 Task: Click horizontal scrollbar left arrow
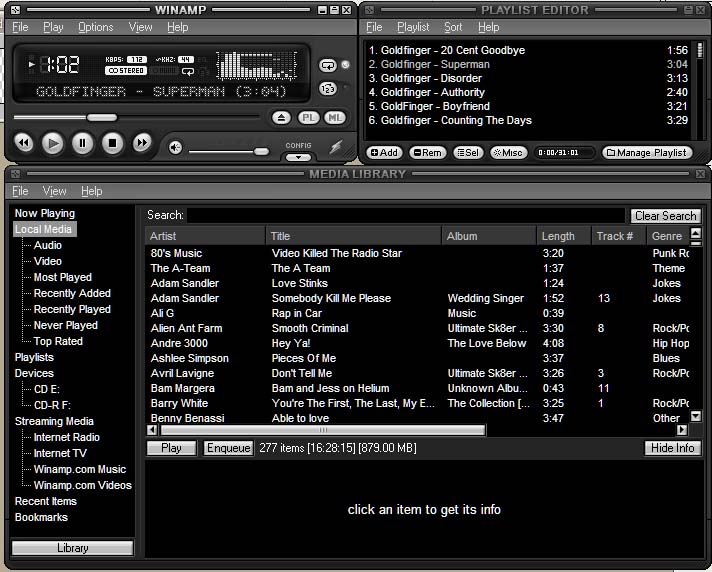click(153, 429)
